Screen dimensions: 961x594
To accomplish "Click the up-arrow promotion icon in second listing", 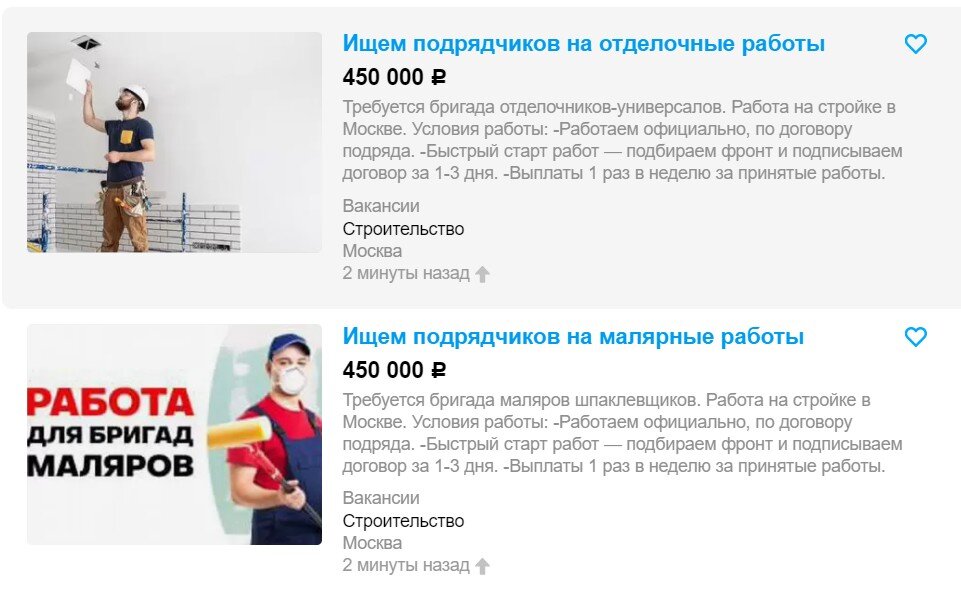I will 482,566.
